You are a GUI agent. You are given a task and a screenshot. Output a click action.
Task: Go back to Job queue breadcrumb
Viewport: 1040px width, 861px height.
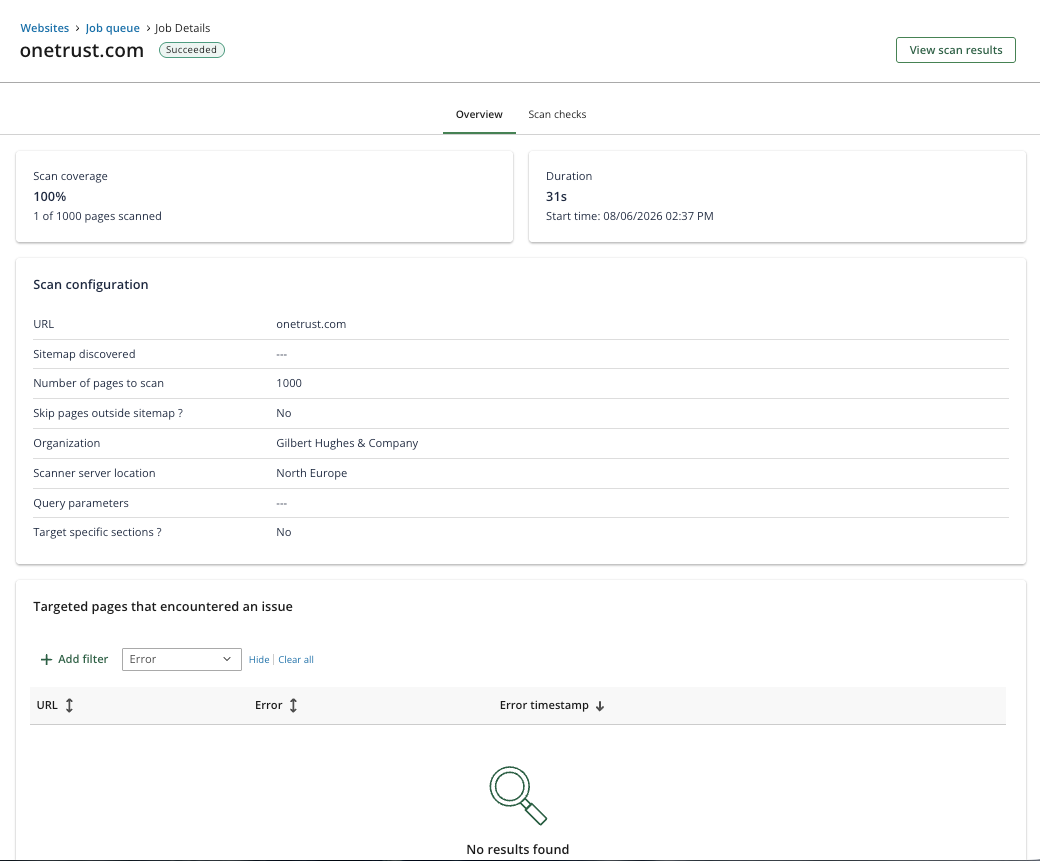pyautogui.click(x=112, y=28)
